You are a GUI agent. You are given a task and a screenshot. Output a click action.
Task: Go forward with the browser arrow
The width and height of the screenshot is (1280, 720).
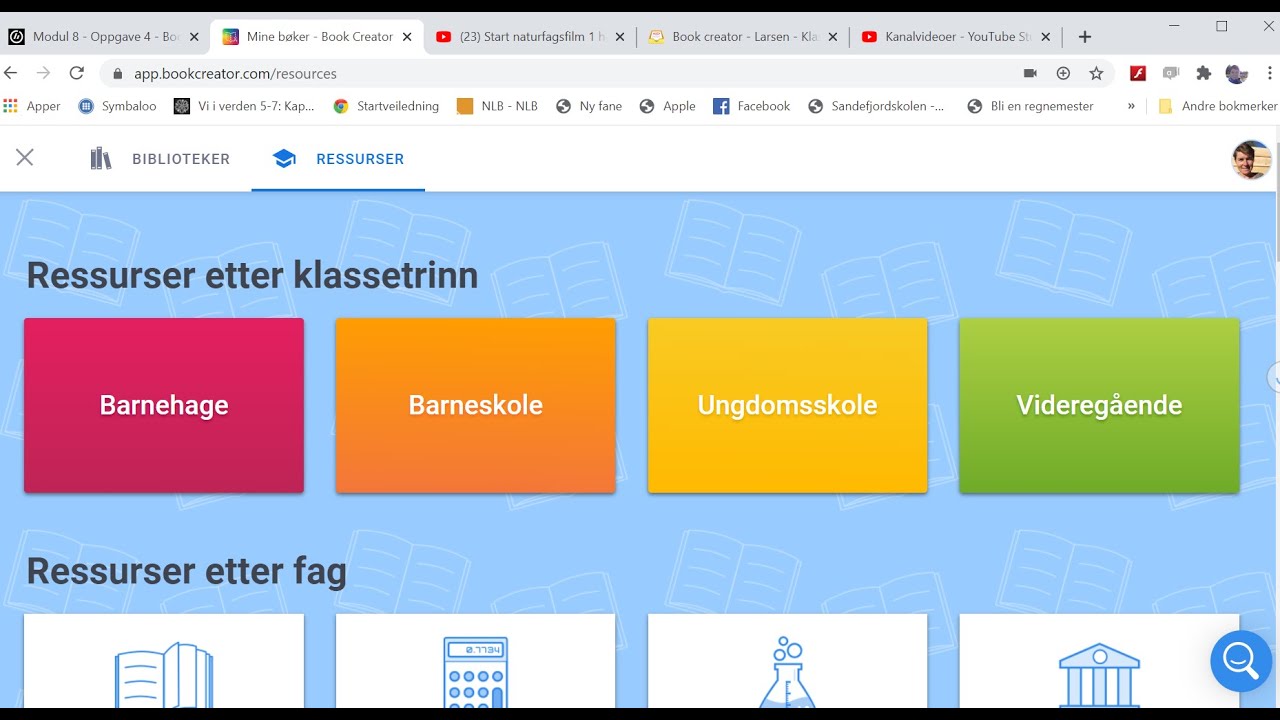pos(43,73)
